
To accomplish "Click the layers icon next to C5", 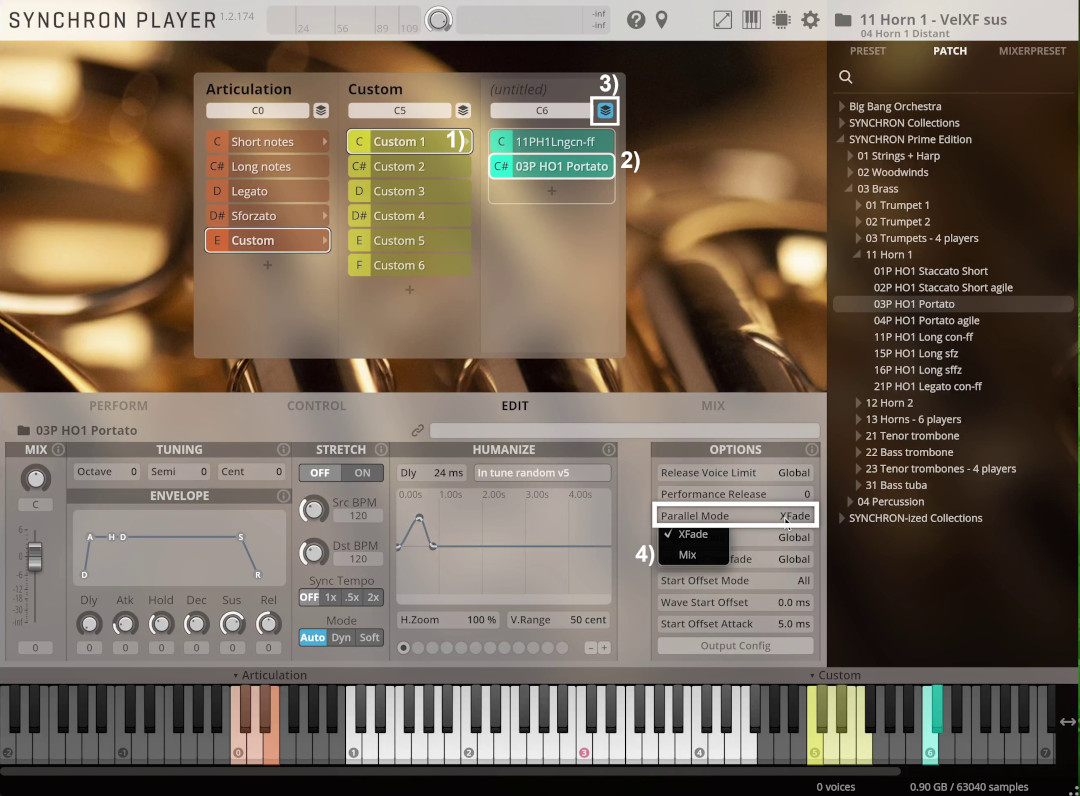I will (463, 110).
